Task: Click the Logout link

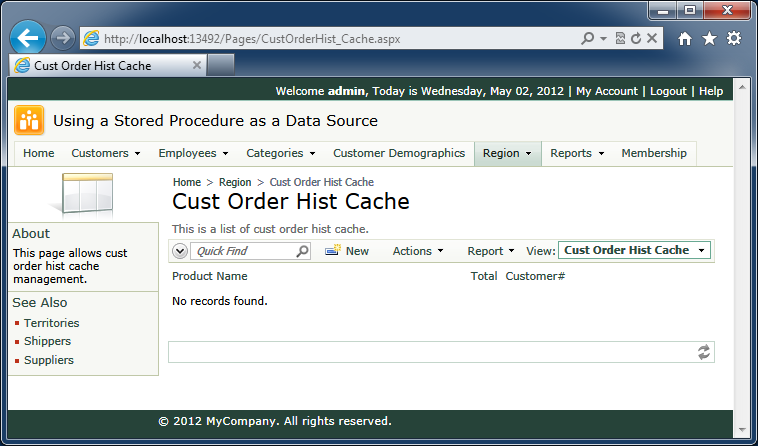Action: click(x=668, y=91)
